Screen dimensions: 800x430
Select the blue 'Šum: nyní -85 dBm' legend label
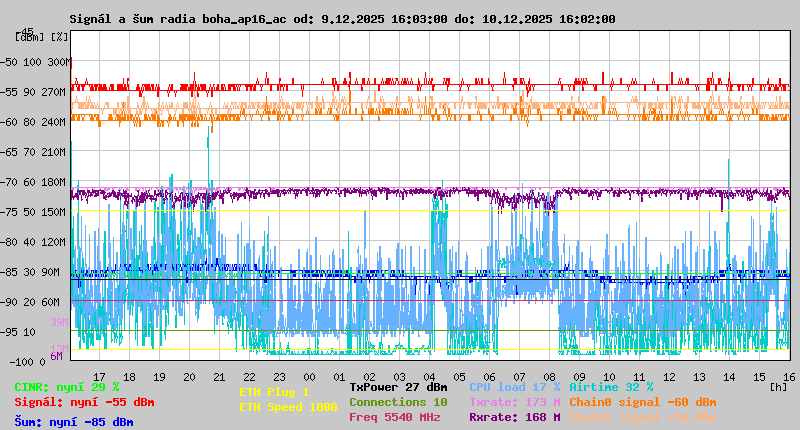click(x=74, y=422)
